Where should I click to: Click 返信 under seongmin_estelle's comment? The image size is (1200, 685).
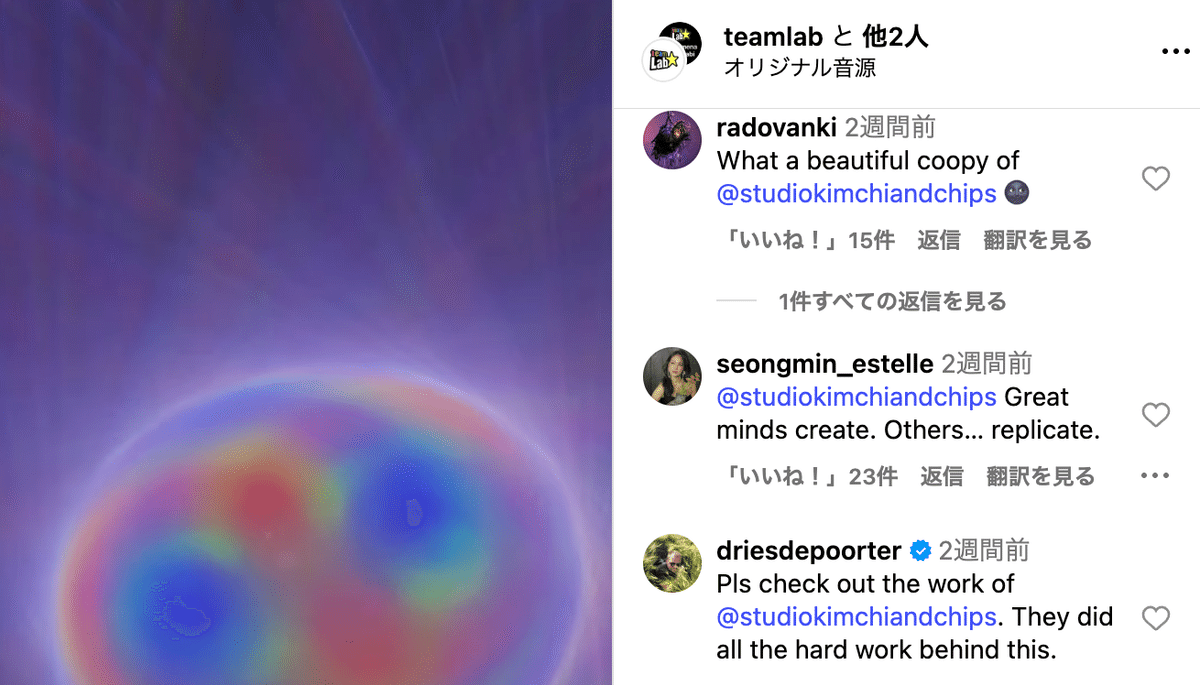942,476
